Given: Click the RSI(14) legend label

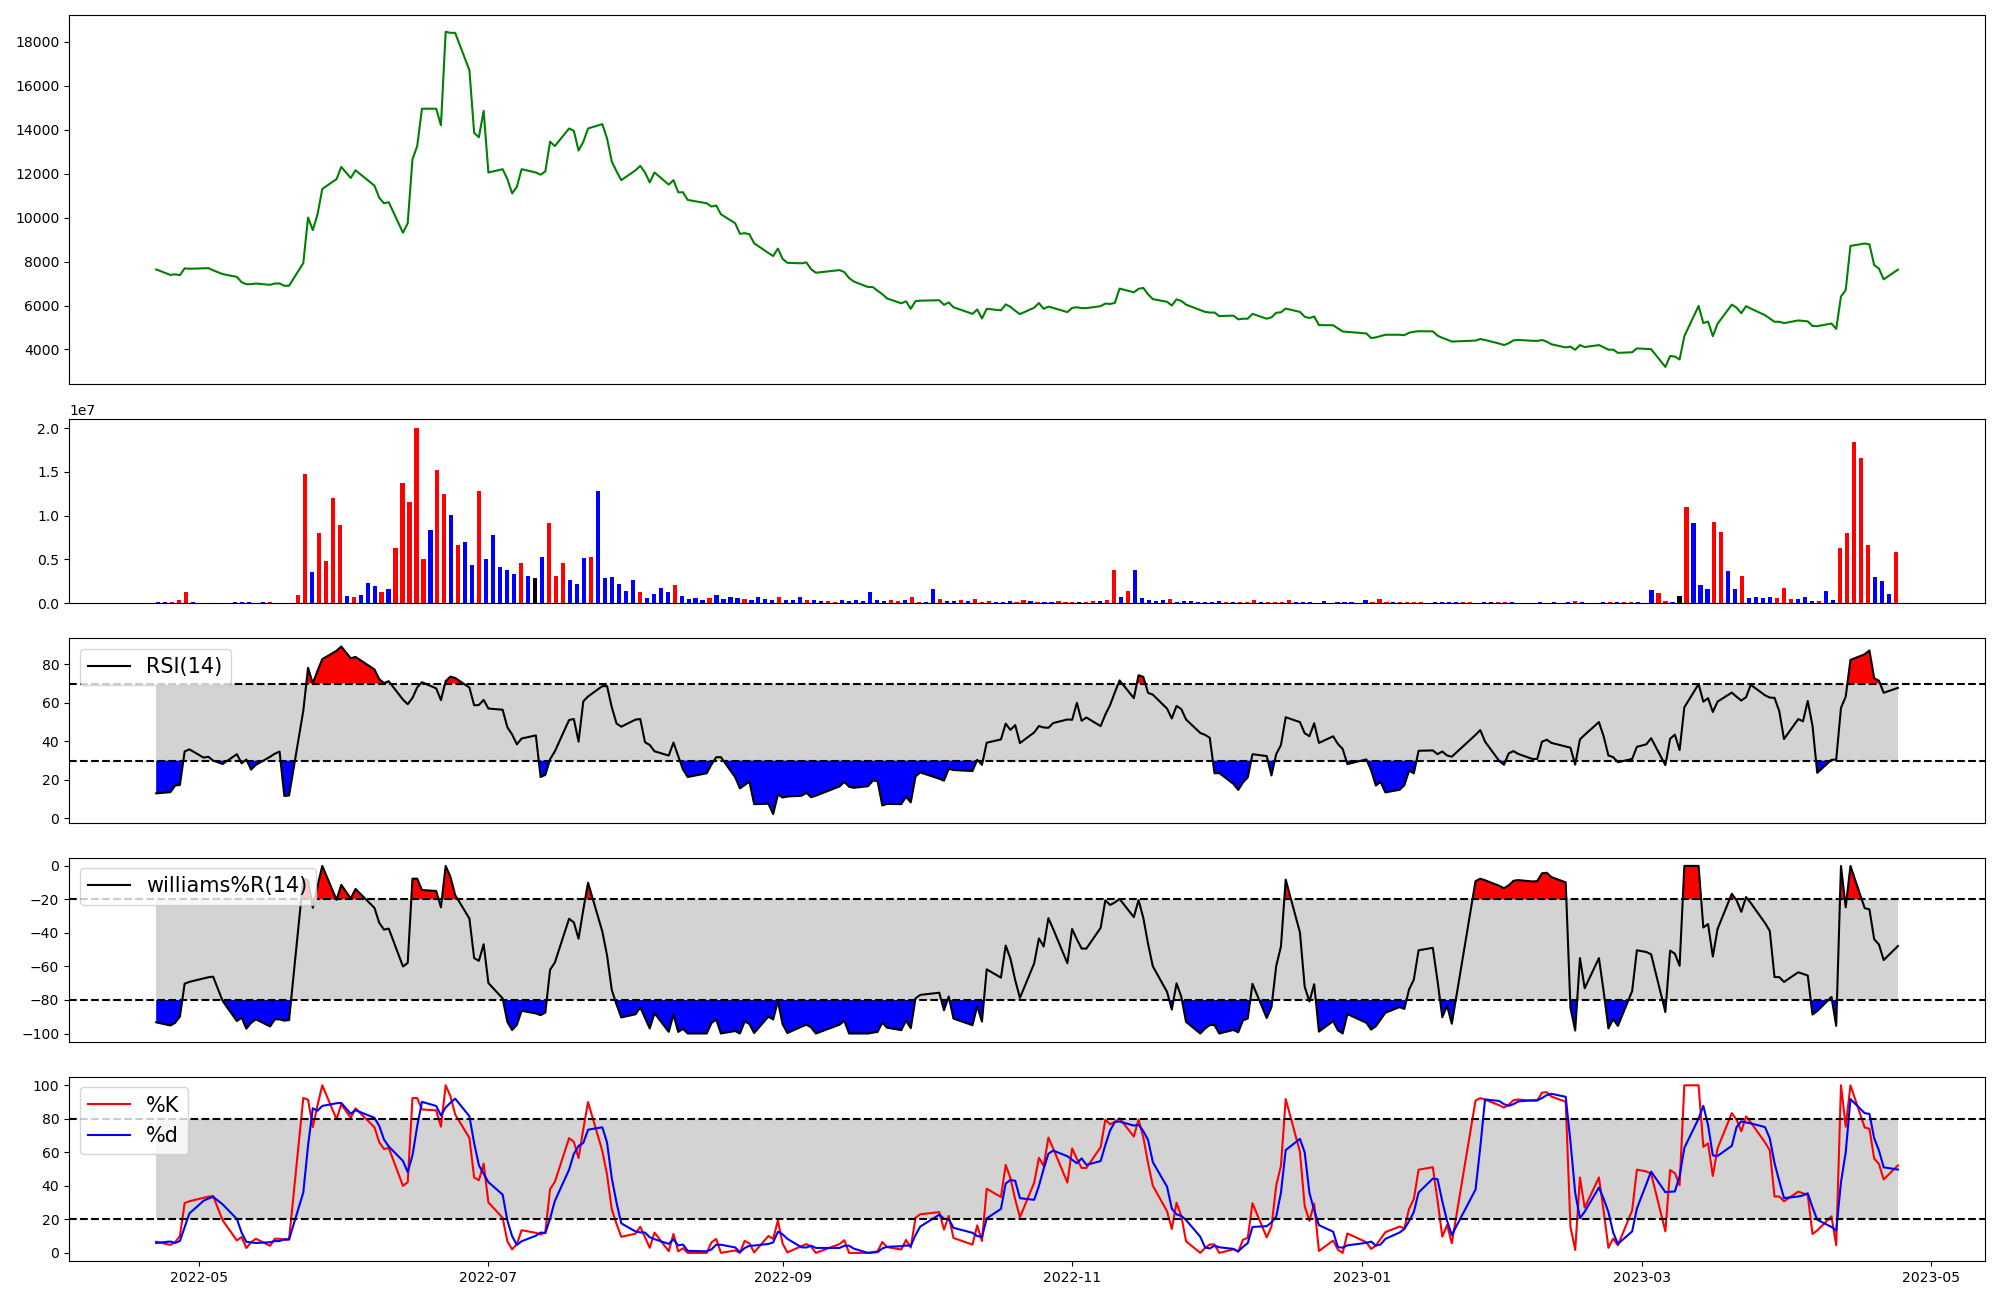Looking at the screenshot, I should coord(184,666).
